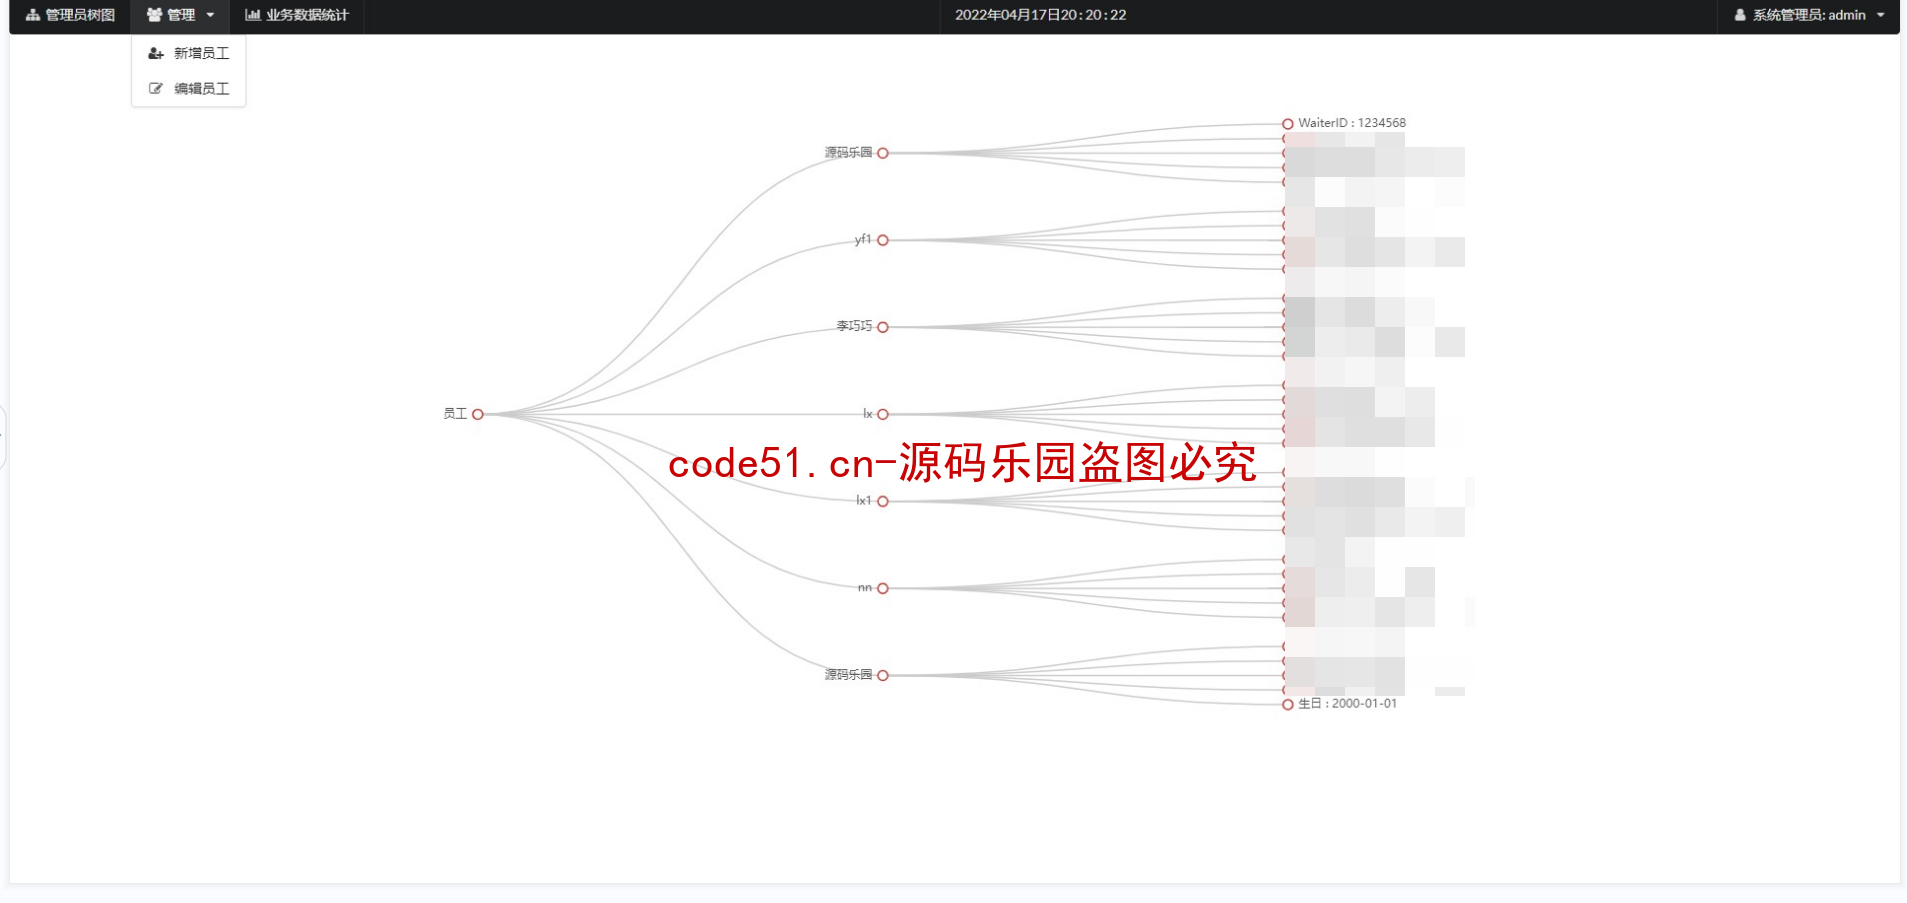1907x903 pixels.
Task: Select the WaiterID : 1234568 leaf node
Action: point(1288,124)
